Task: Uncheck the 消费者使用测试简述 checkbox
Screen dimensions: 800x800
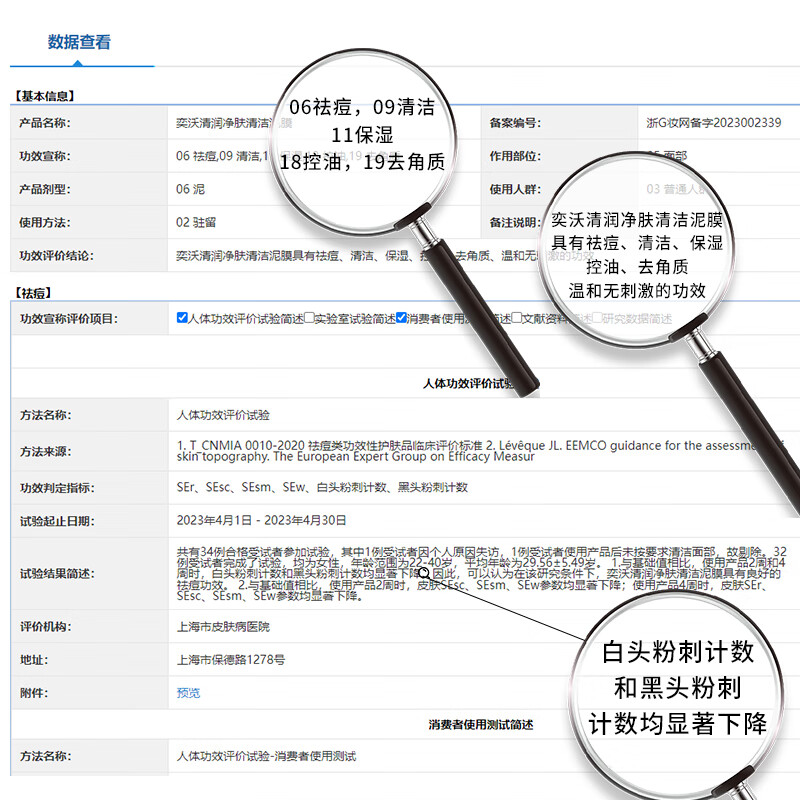Action: point(401,318)
